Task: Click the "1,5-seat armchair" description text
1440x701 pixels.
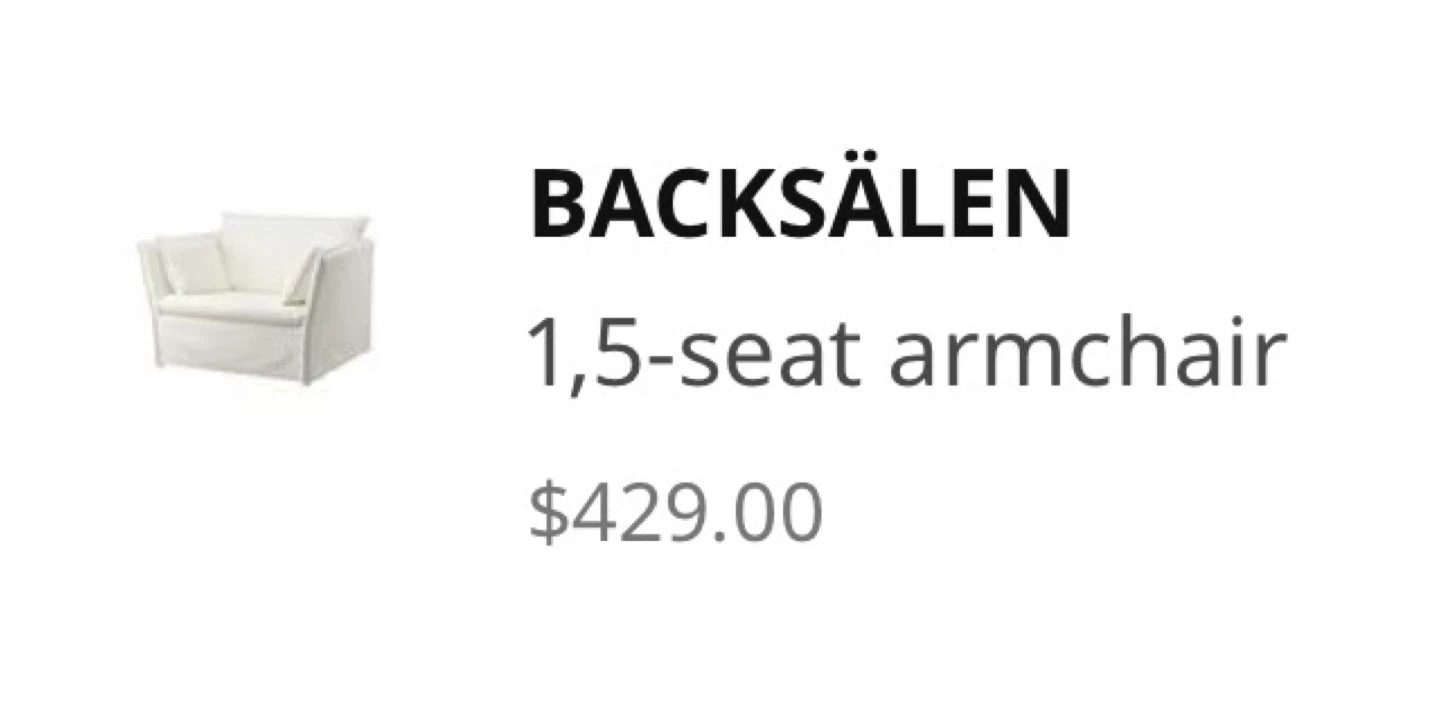Action: pos(904,356)
